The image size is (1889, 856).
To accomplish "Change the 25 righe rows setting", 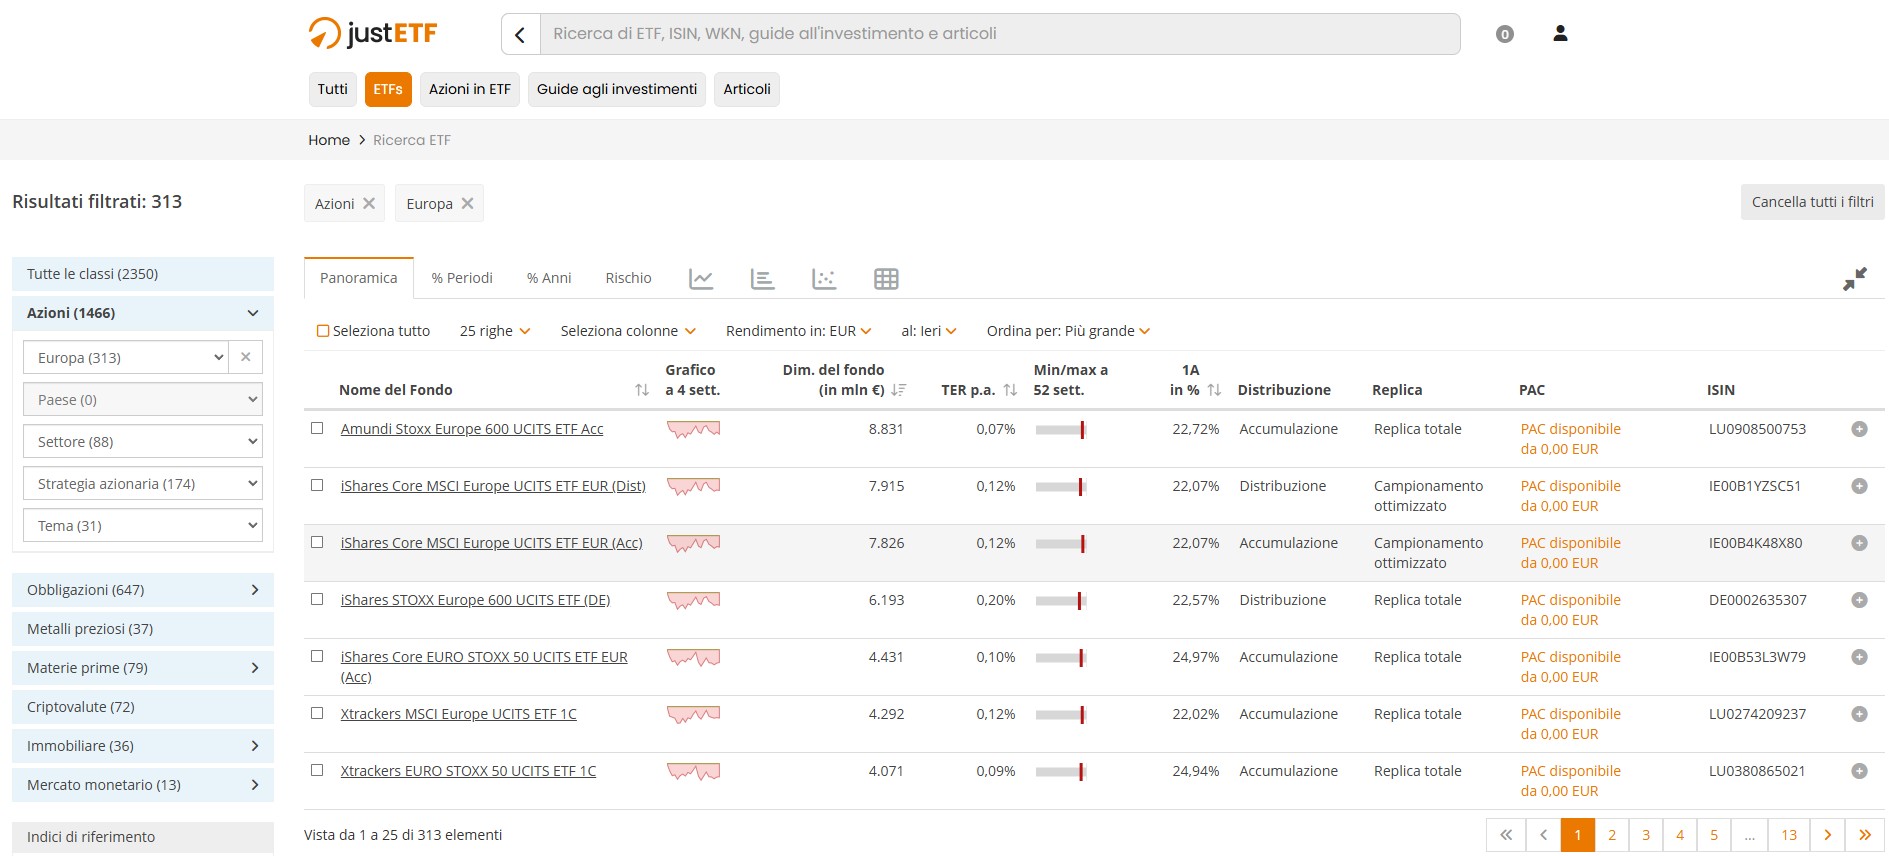I will [495, 331].
